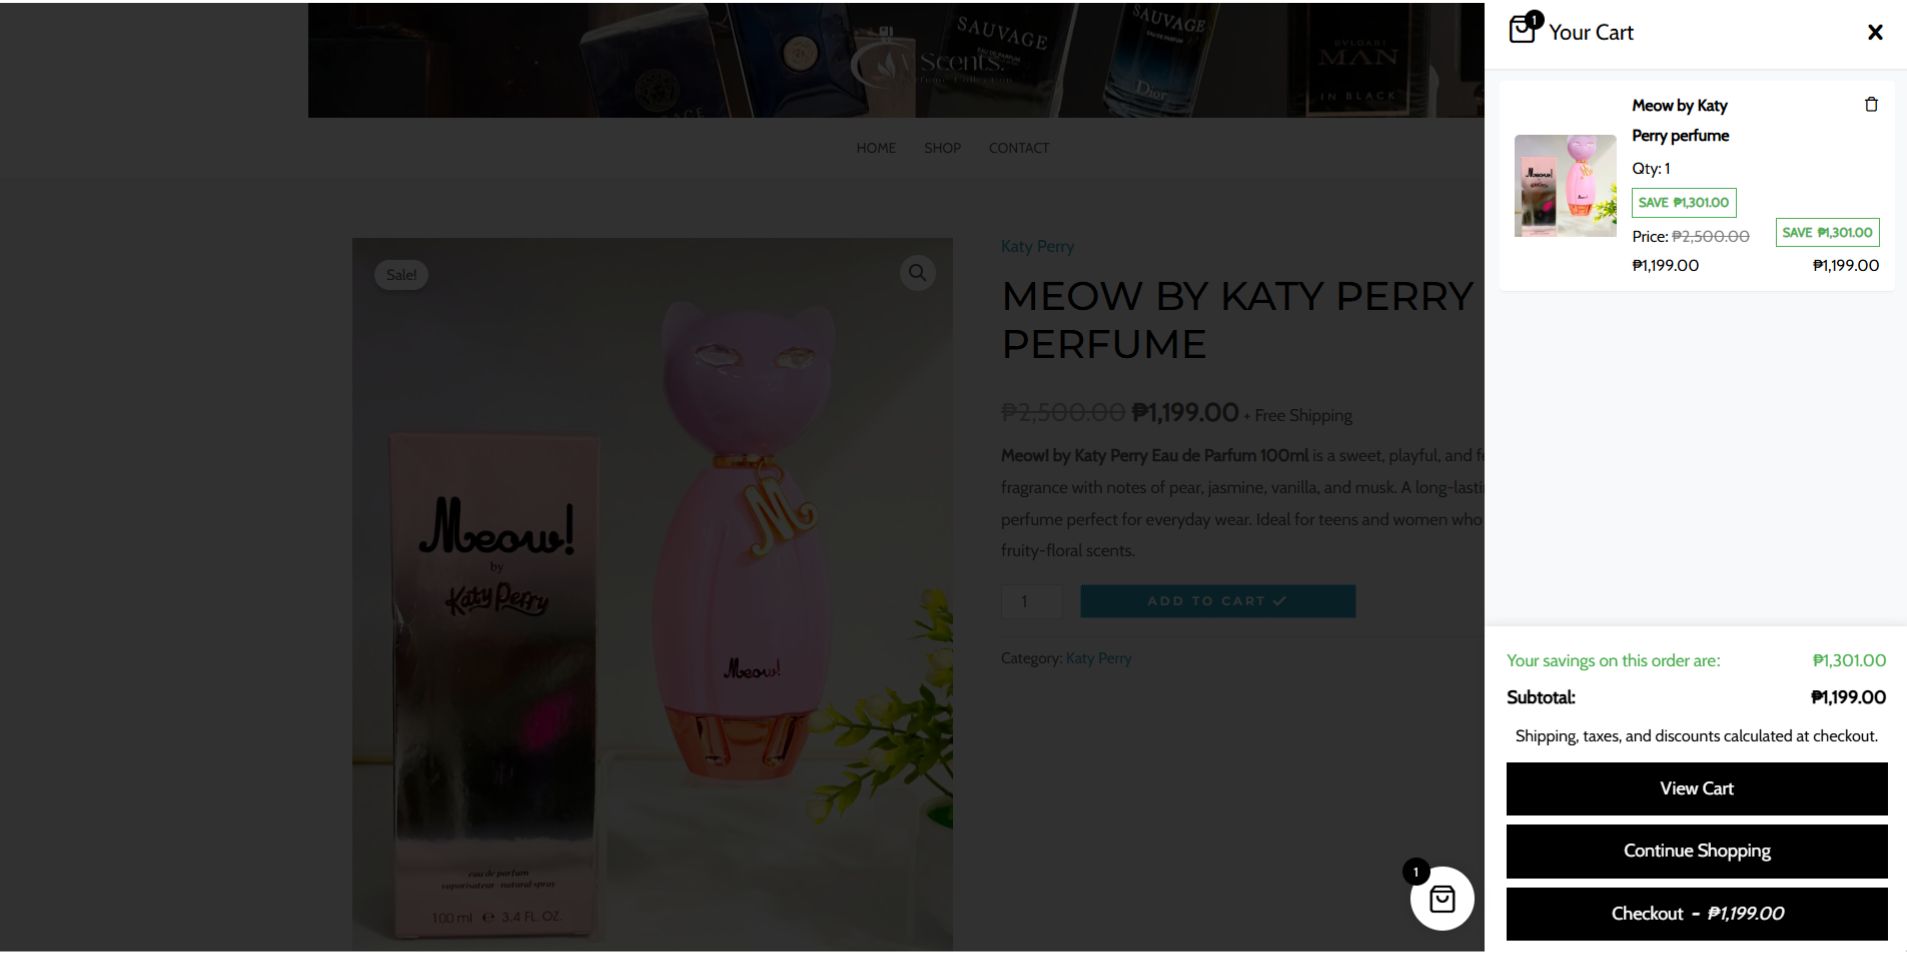Screen dimensions: 1907x954
Task: Open the Katy Perry category link
Action: pyautogui.click(x=1098, y=658)
